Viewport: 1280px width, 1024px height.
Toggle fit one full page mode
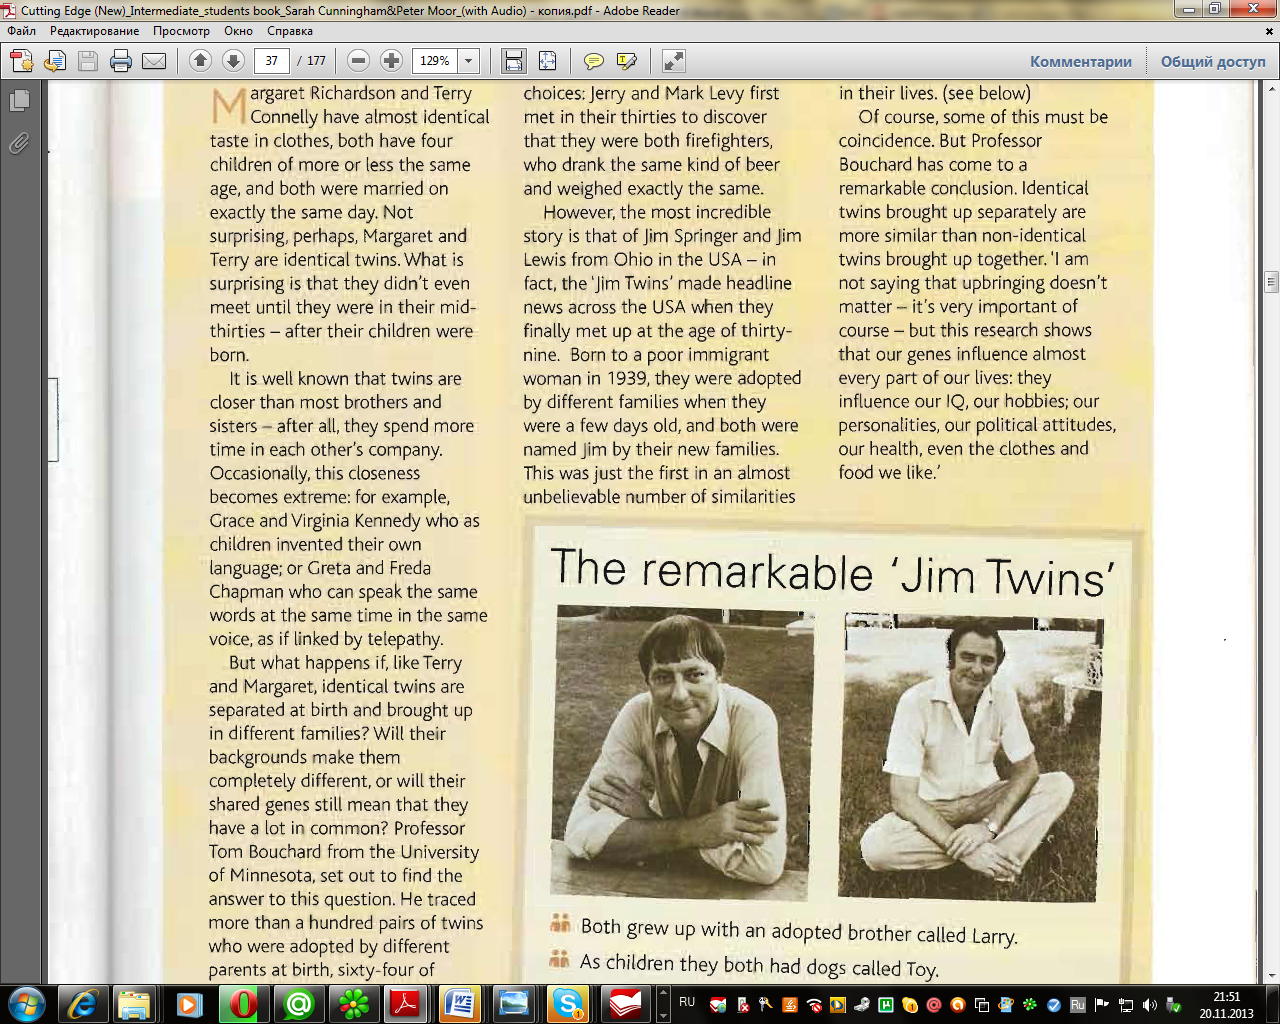pos(547,61)
